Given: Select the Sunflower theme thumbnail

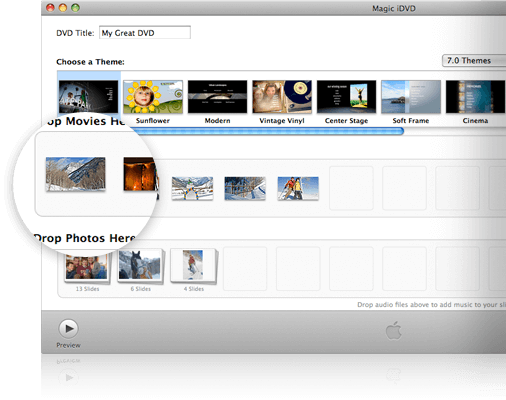Looking at the screenshot, I should pyautogui.click(x=153, y=97).
